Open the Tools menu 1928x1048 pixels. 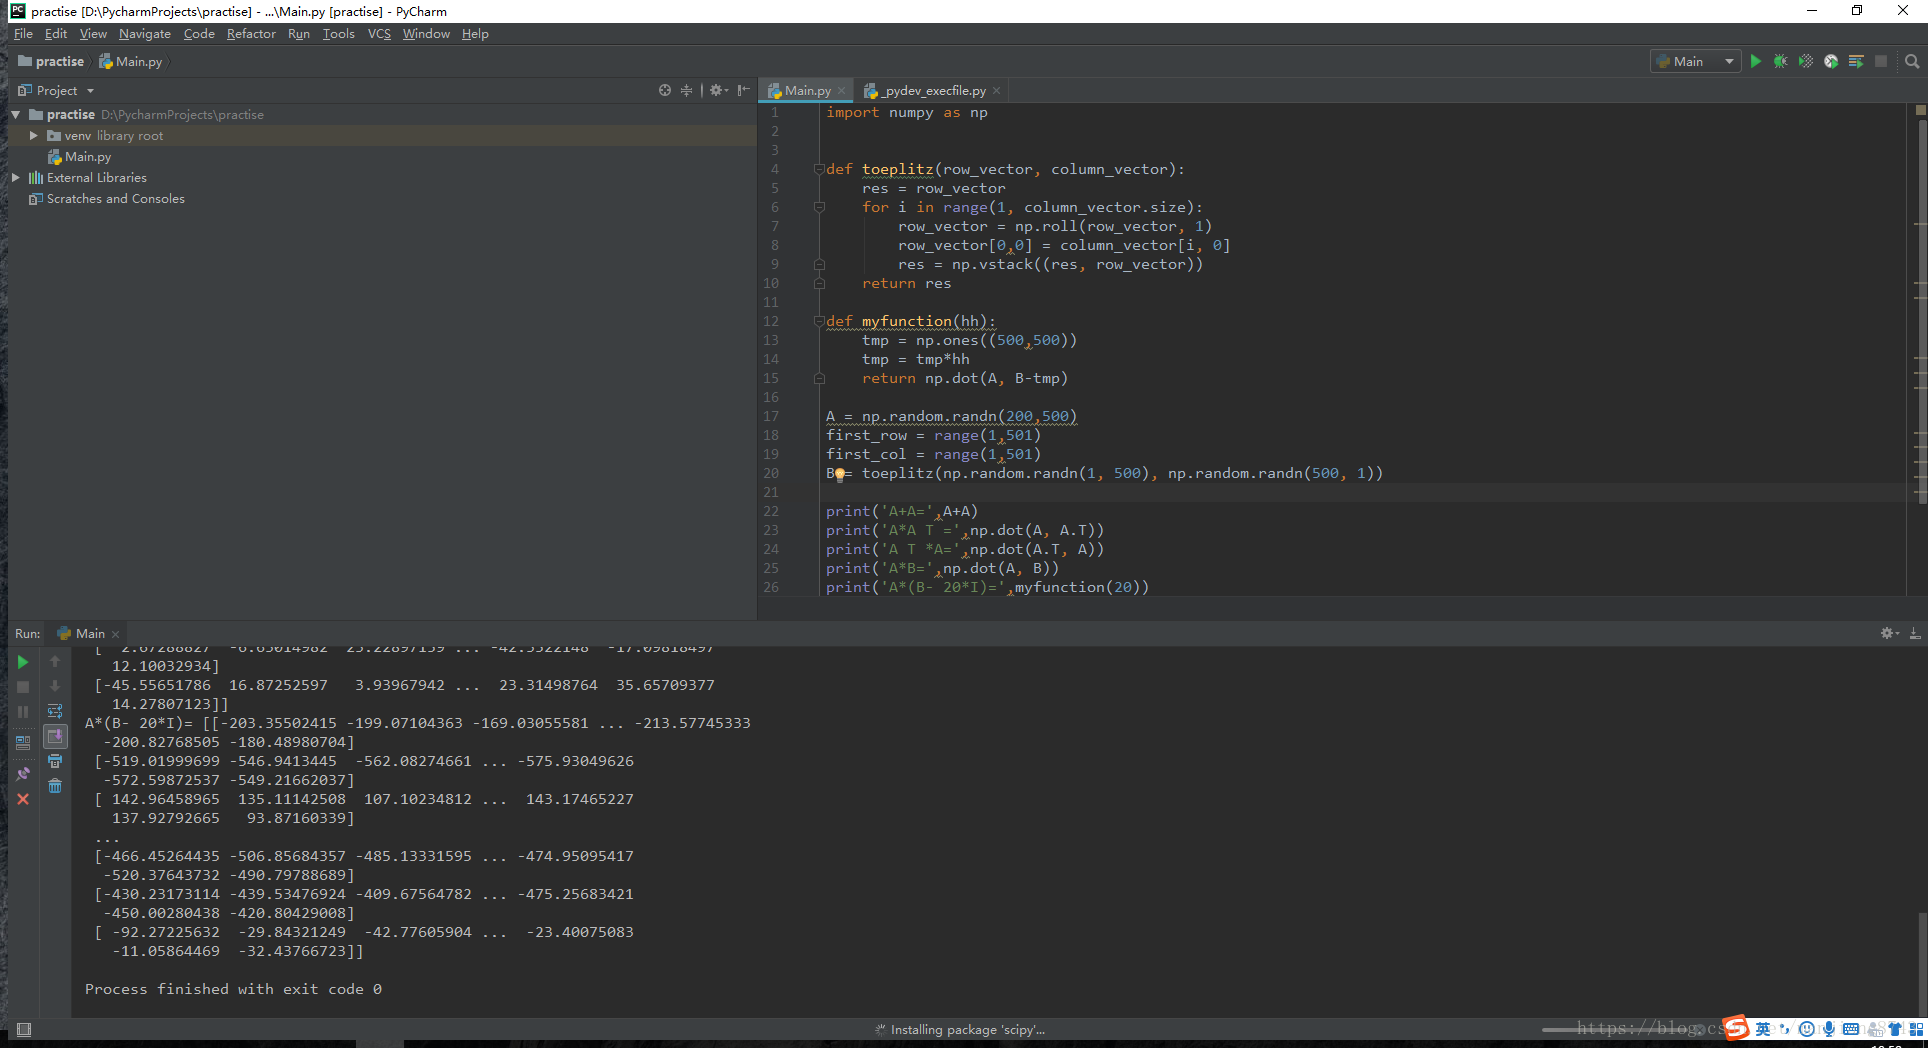point(339,34)
